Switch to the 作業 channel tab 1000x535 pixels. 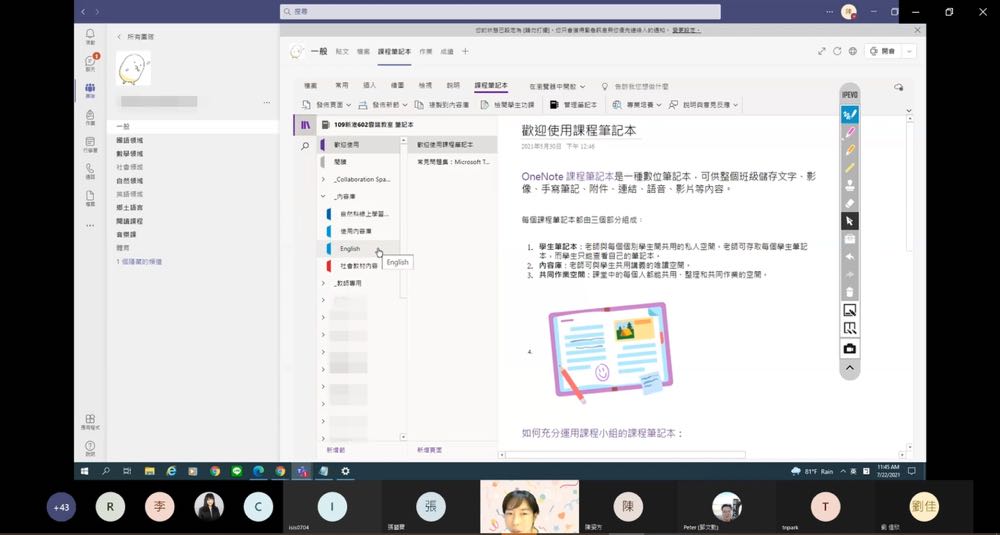426,51
